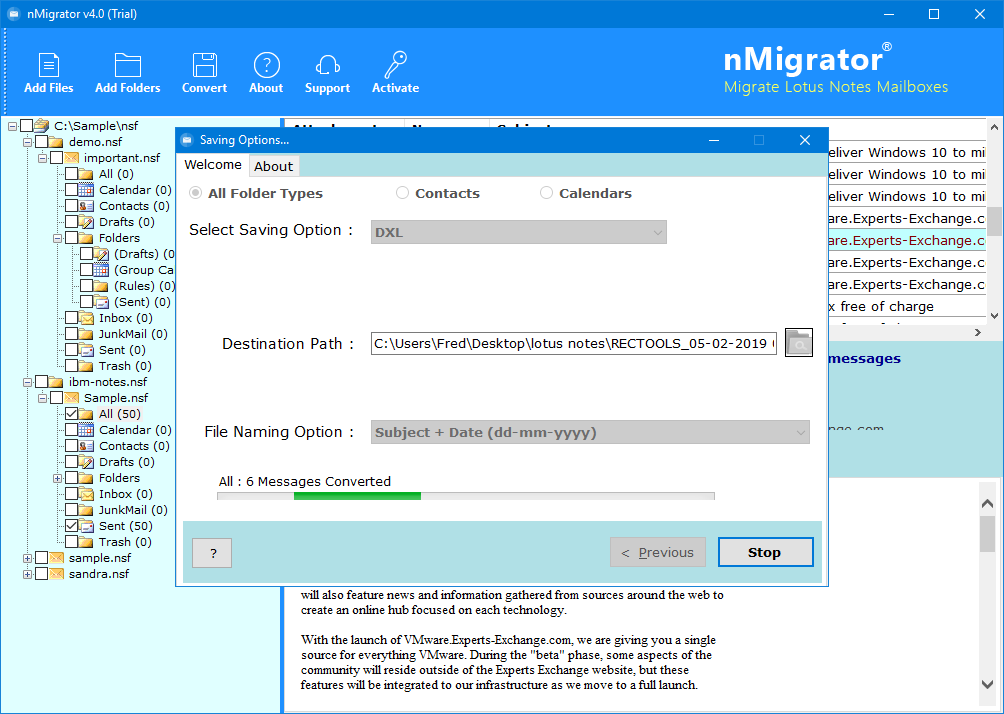Click the Calendar icon under Sample.nsf

point(86,430)
